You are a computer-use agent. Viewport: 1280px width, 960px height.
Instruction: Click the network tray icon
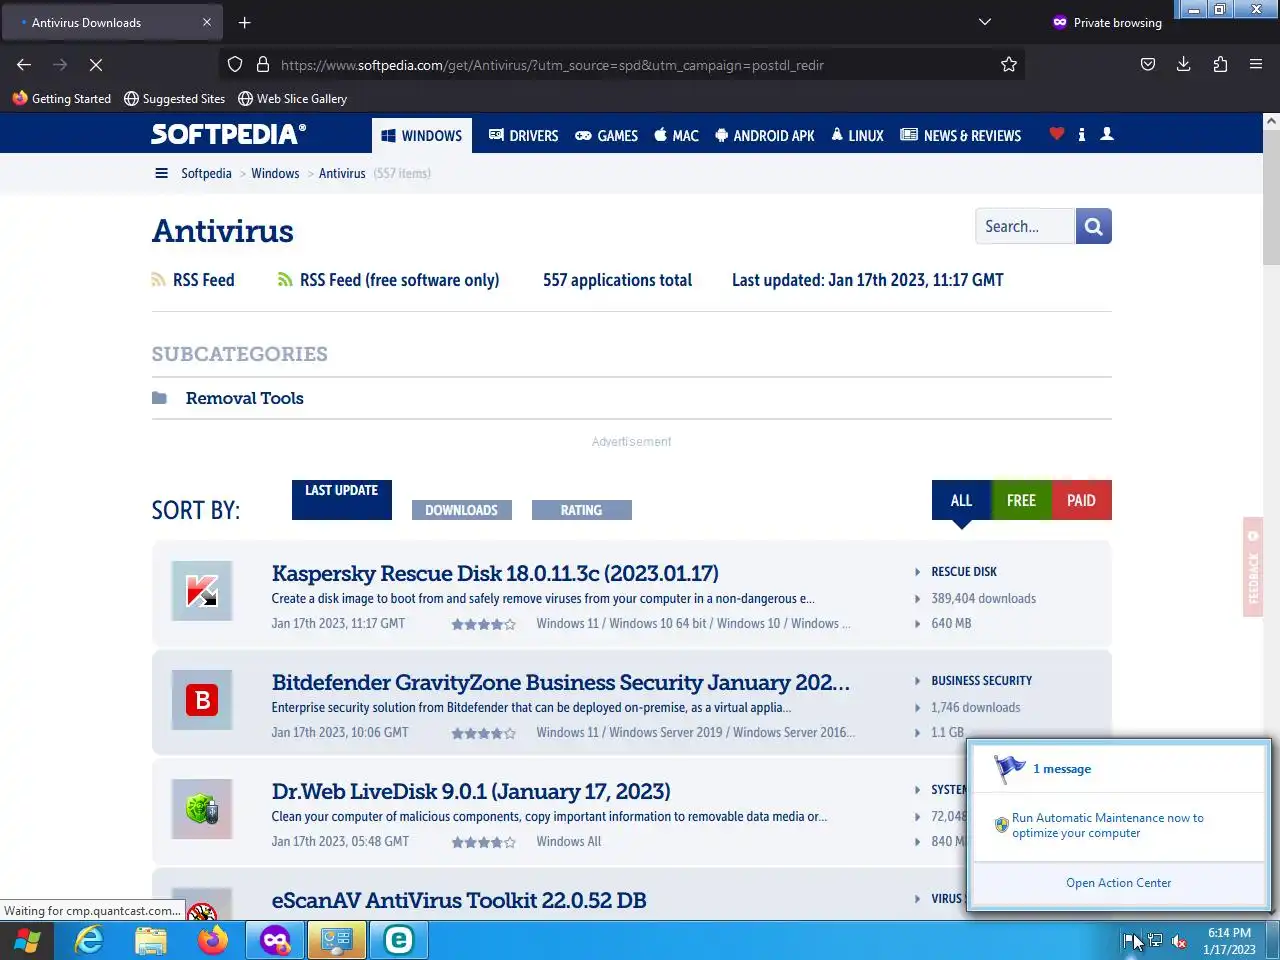(1155, 940)
